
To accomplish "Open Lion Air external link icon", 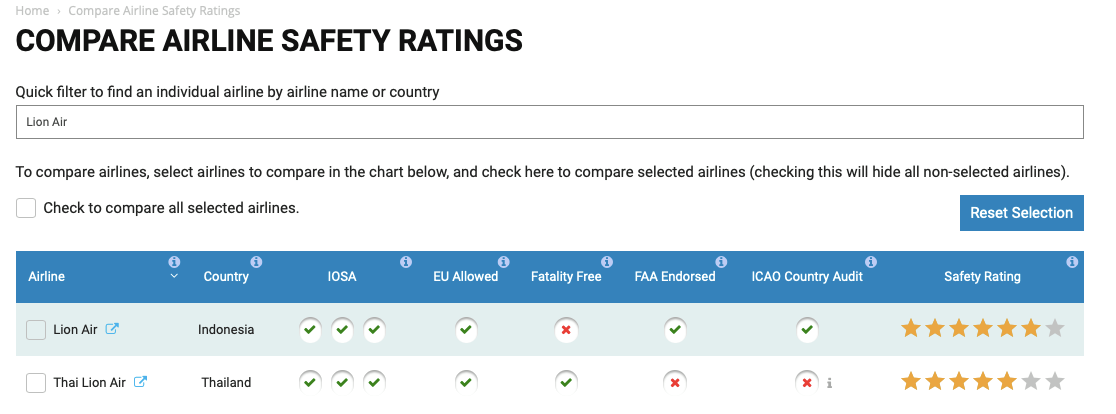I will 112,329.
